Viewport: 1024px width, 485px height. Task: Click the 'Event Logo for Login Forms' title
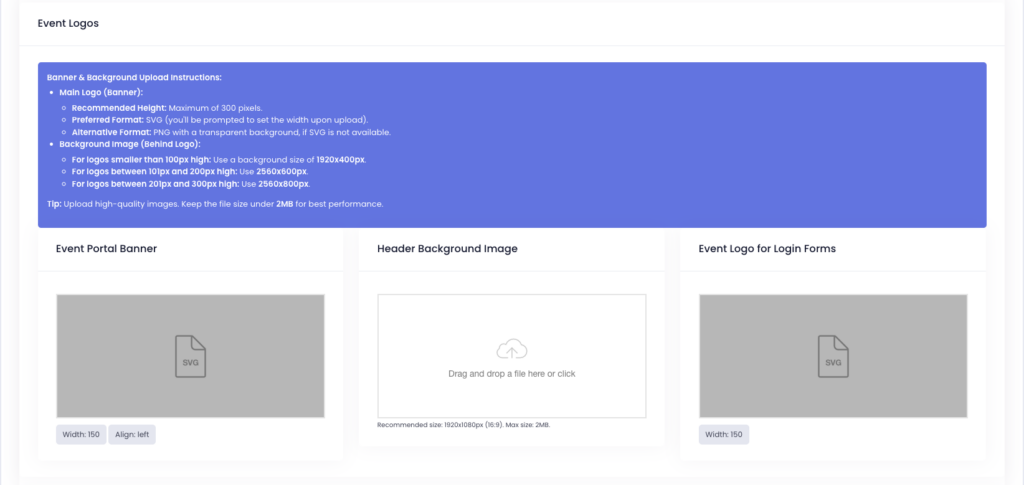point(767,248)
